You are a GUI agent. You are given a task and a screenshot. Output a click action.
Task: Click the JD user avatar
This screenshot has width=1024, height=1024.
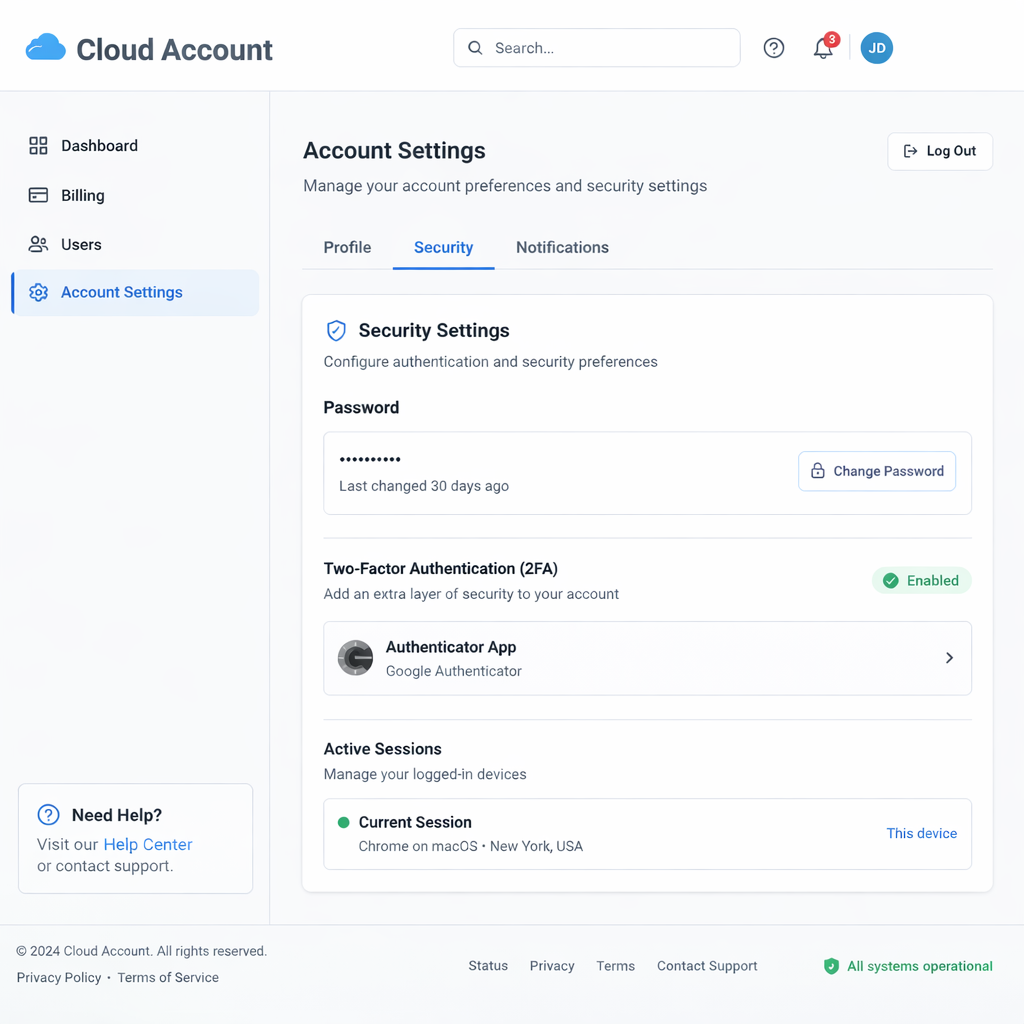[x=876, y=48]
